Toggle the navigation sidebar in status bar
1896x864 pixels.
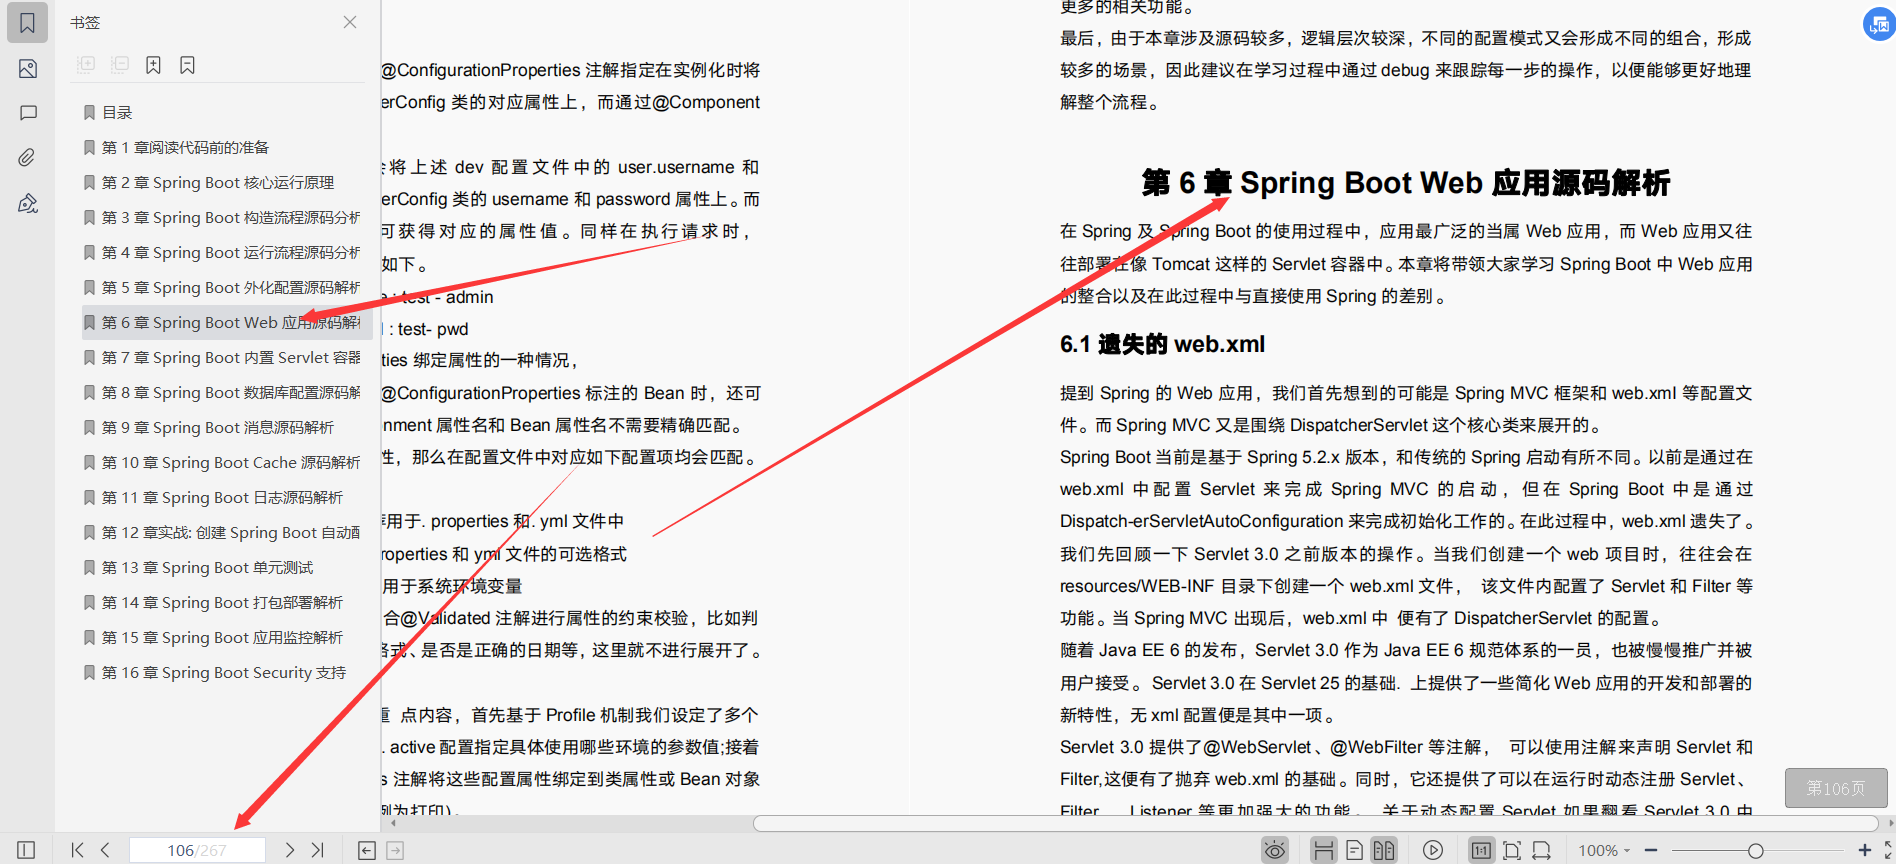pos(26,850)
